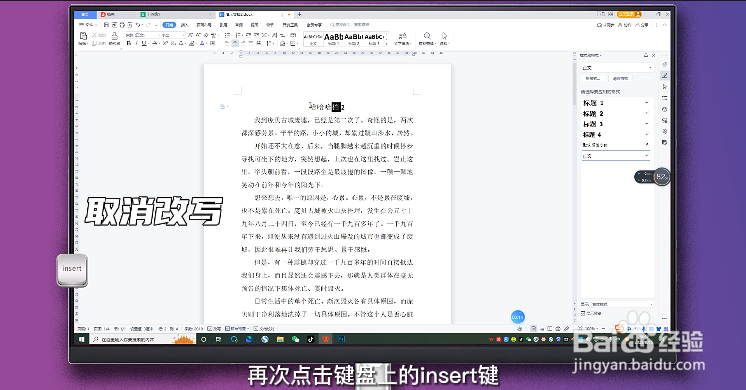The image size is (746, 390).
Task: Open WeChat from Windows taskbar
Action: pos(295,339)
